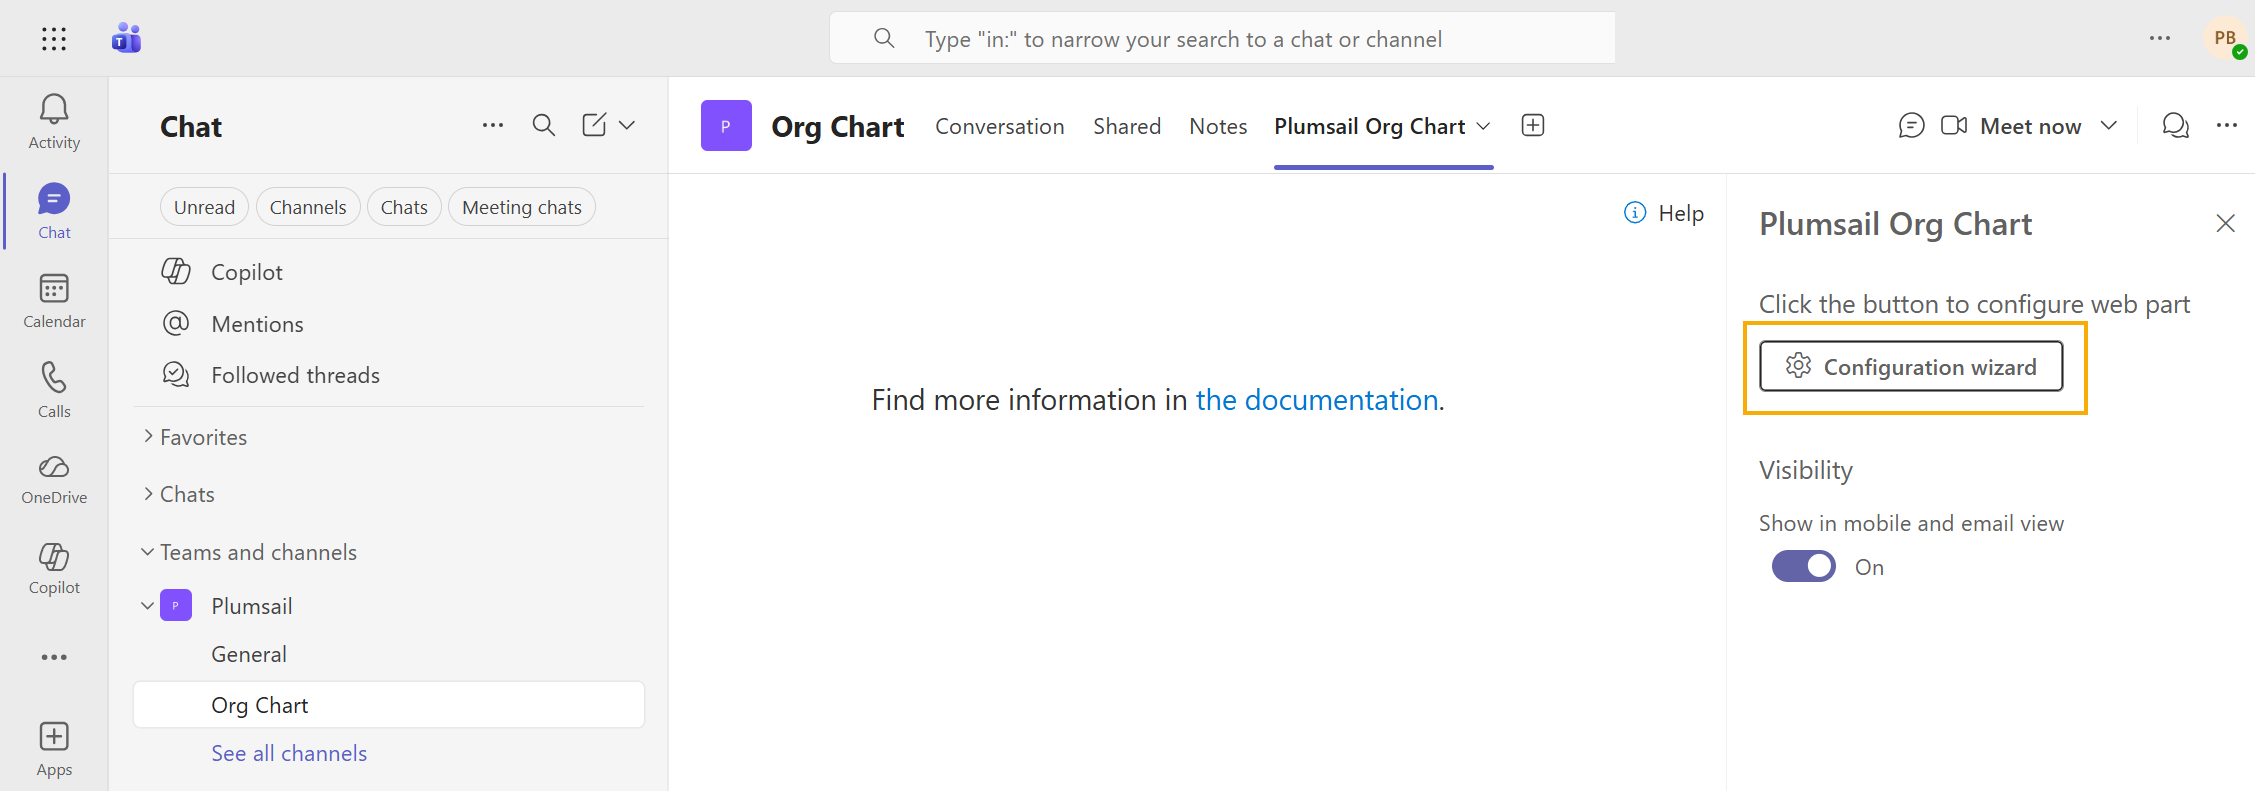Viewport: 2255px width, 791px height.
Task: Show more apps ellipsis in the app bar
Action: click(x=54, y=657)
